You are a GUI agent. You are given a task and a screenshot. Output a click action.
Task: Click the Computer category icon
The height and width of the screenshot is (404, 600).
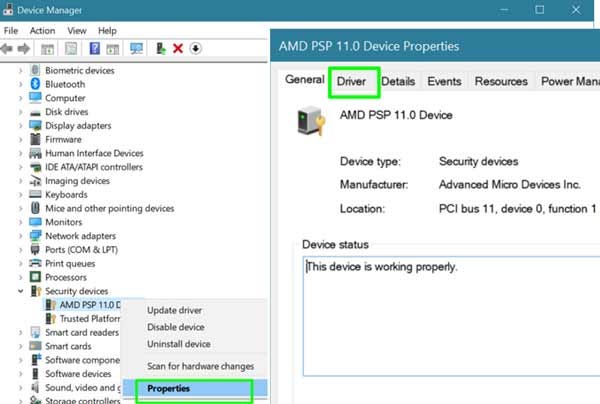point(35,98)
